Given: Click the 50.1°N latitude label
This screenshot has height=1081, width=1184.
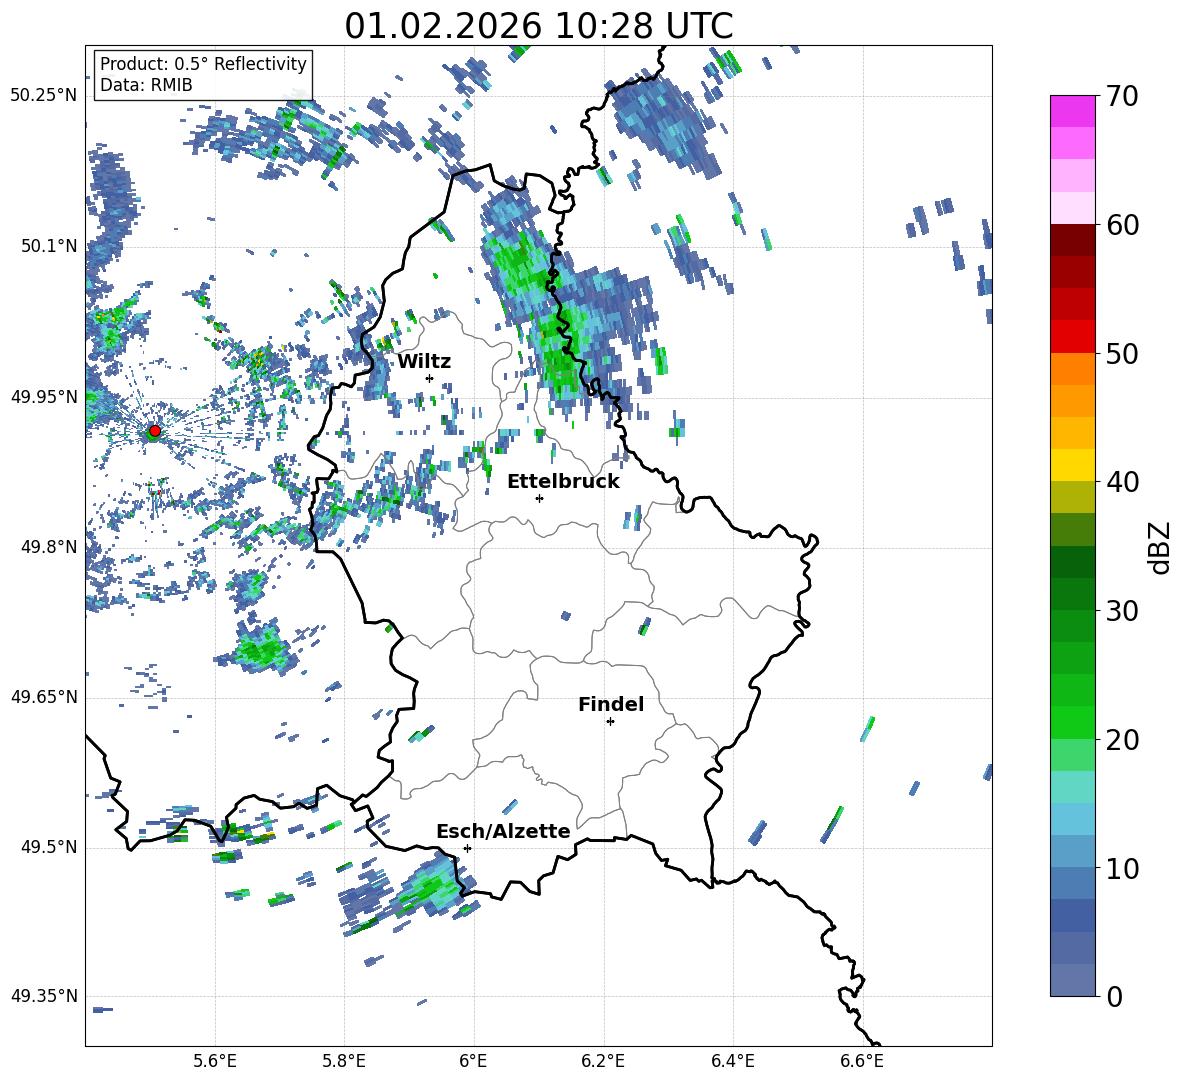Looking at the screenshot, I should click(49, 246).
